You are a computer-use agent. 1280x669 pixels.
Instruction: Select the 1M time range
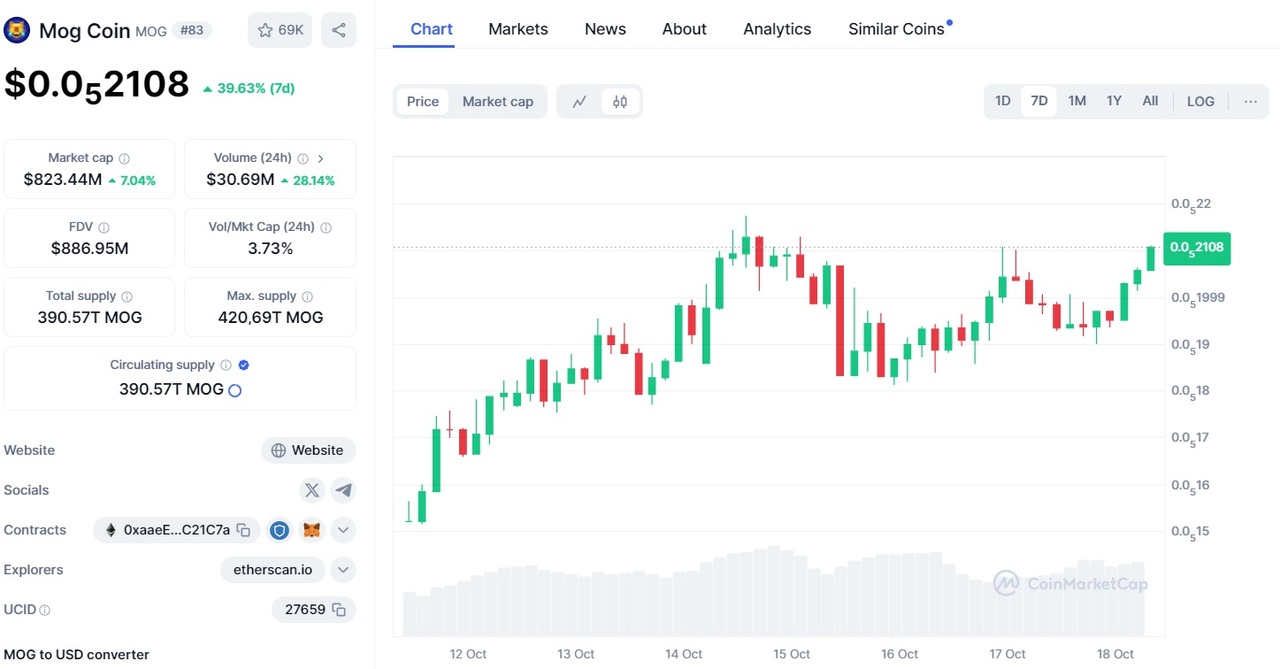tap(1077, 101)
